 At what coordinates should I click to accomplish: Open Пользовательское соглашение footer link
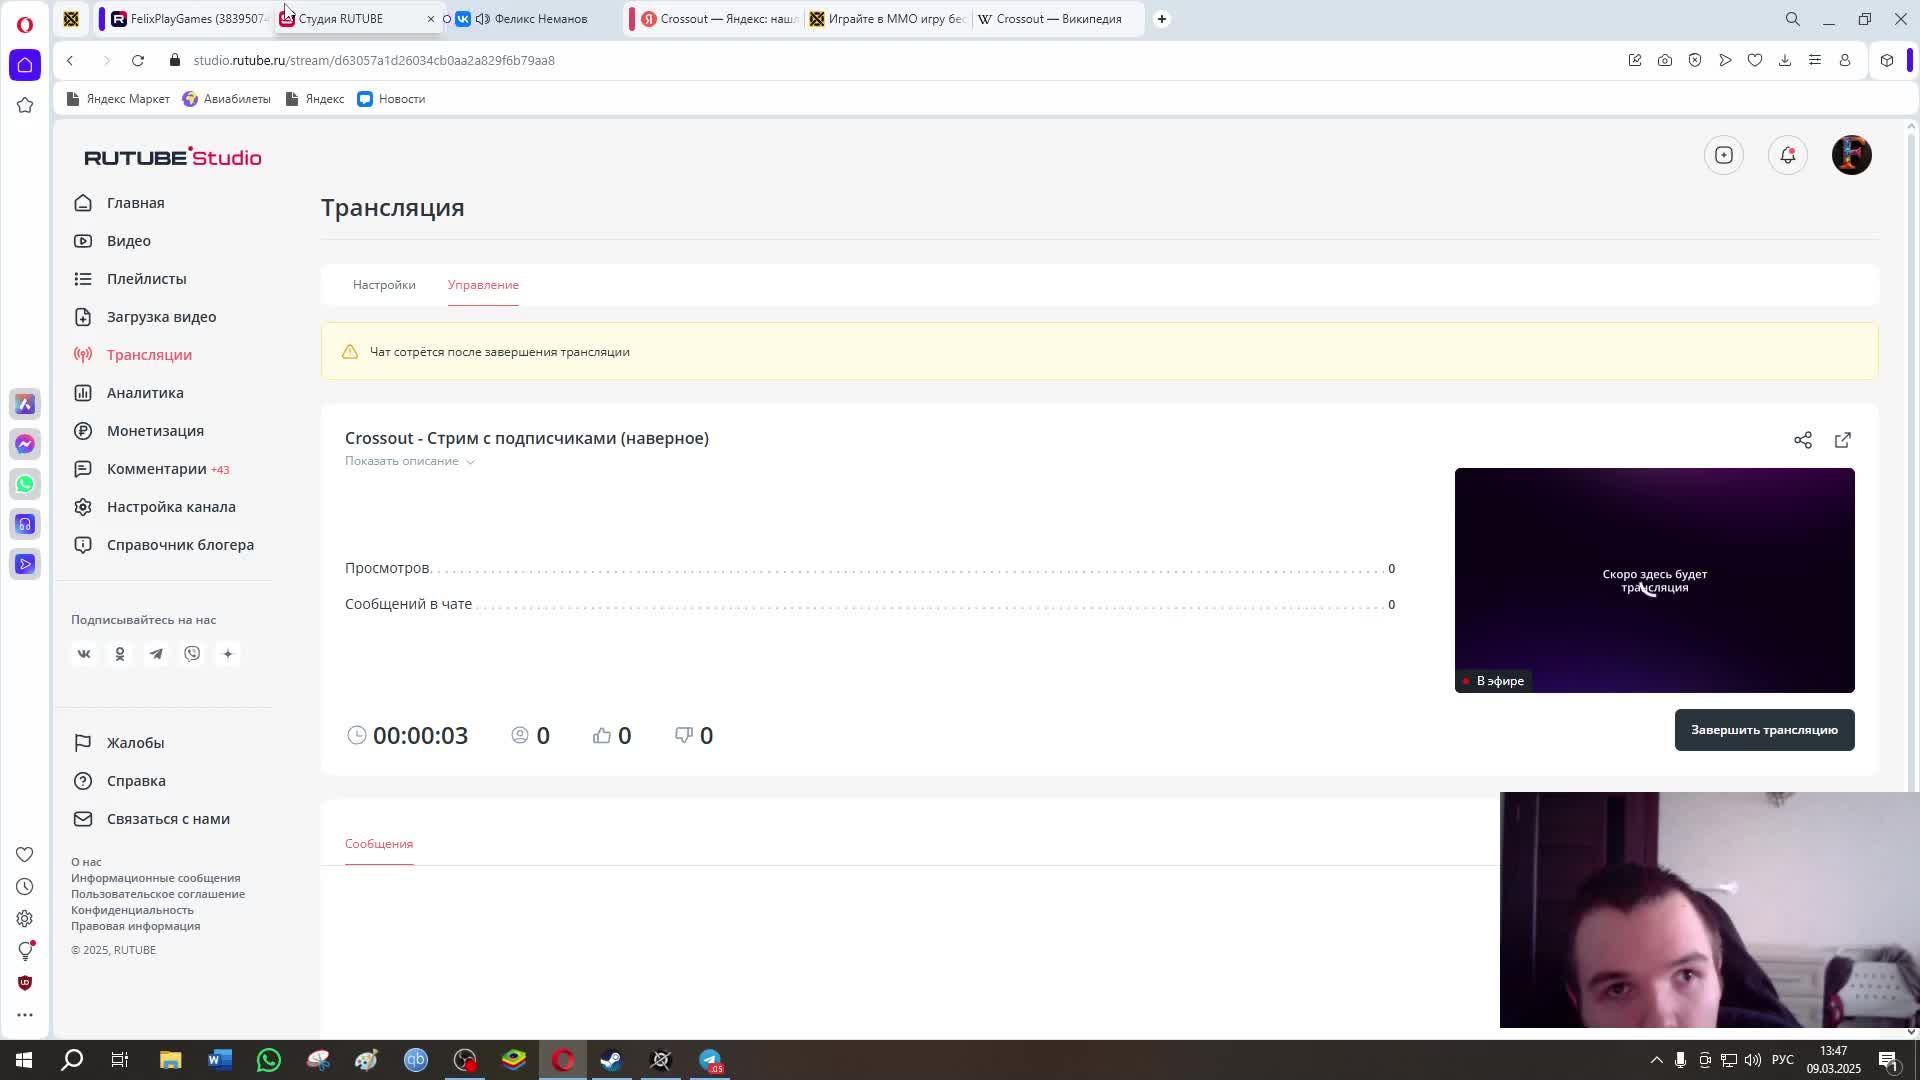(x=158, y=894)
